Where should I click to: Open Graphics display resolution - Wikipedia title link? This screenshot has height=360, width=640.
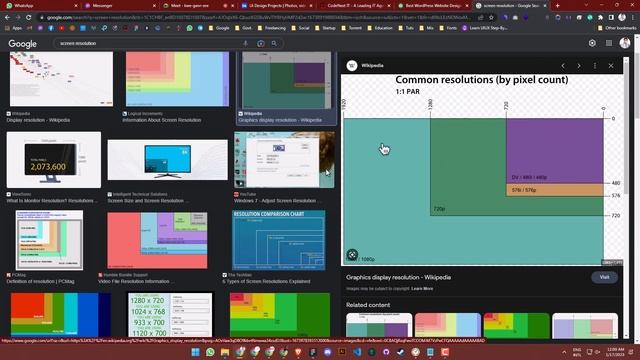(x=398, y=277)
